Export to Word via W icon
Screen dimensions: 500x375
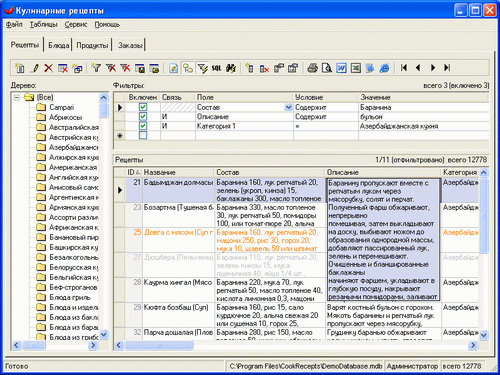point(341,68)
